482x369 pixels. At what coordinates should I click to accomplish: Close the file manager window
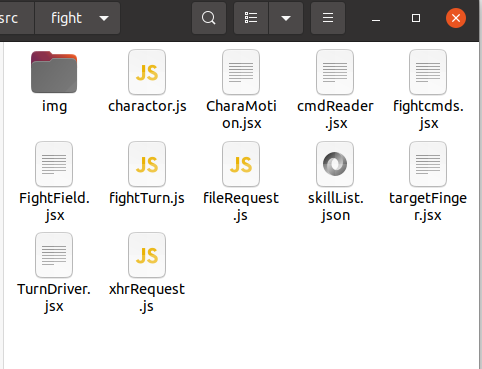click(456, 18)
